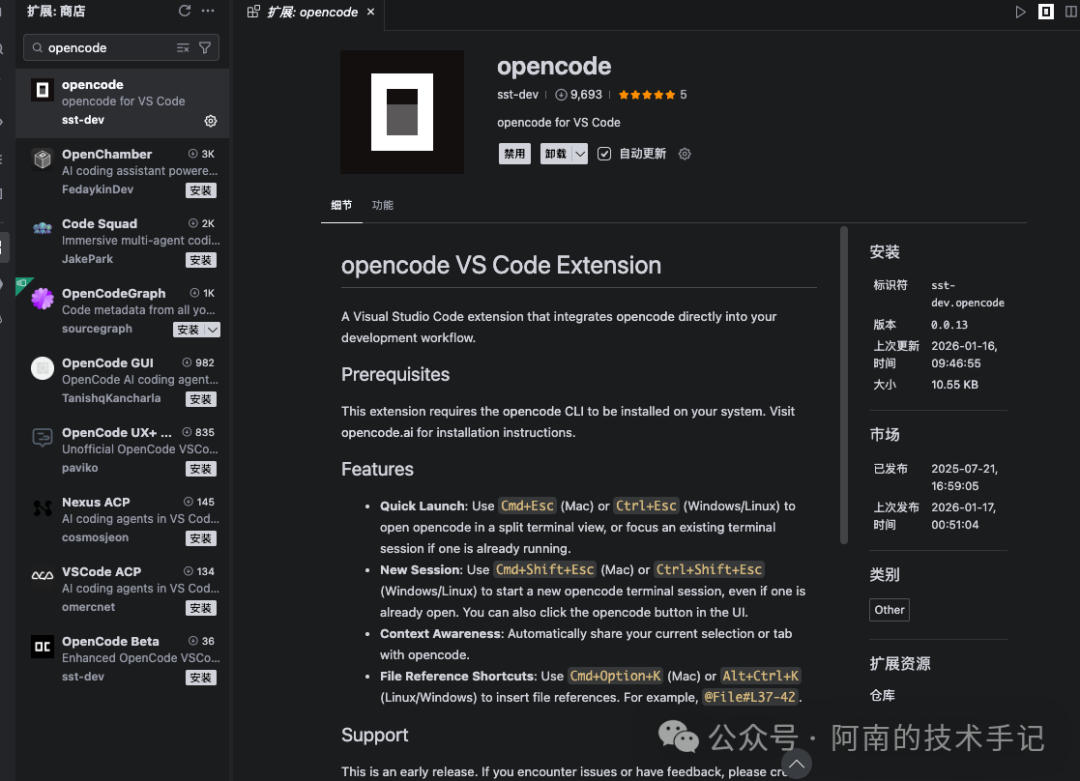
Task: Expand the OpenCodeGraph 安装 dropdown arrow
Action: [210, 328]
